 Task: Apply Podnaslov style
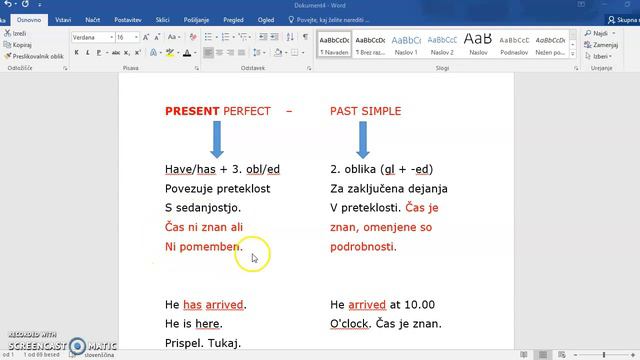pos(514,44)
